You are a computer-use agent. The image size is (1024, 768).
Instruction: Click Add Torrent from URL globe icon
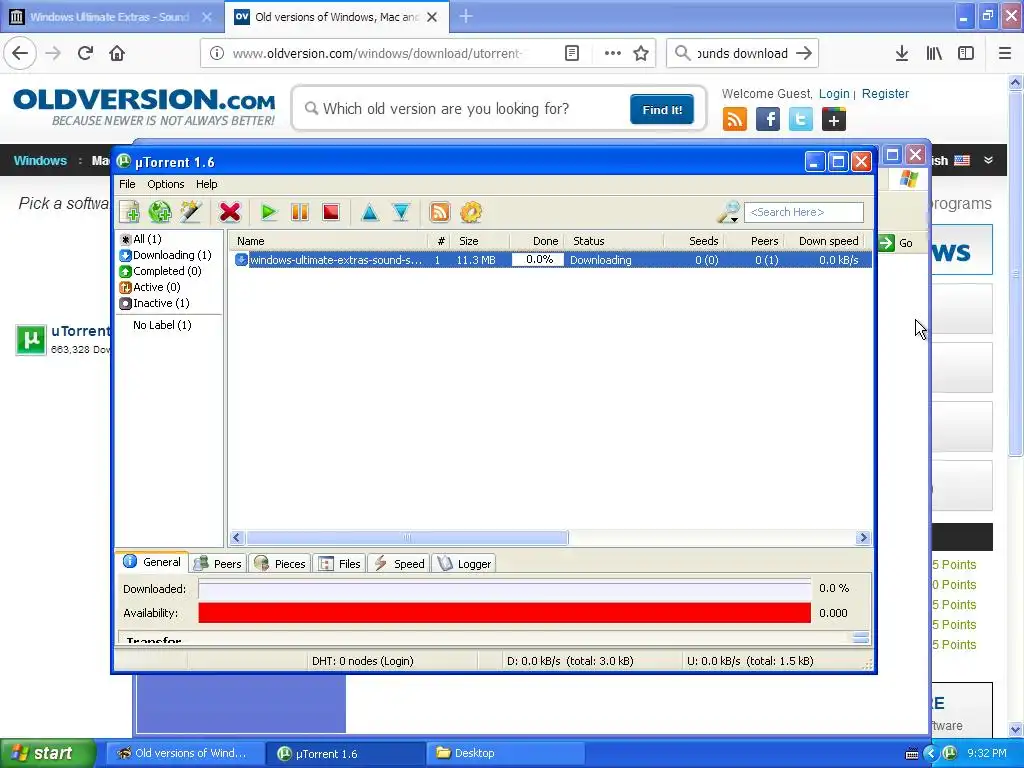(x=160, y=212)
